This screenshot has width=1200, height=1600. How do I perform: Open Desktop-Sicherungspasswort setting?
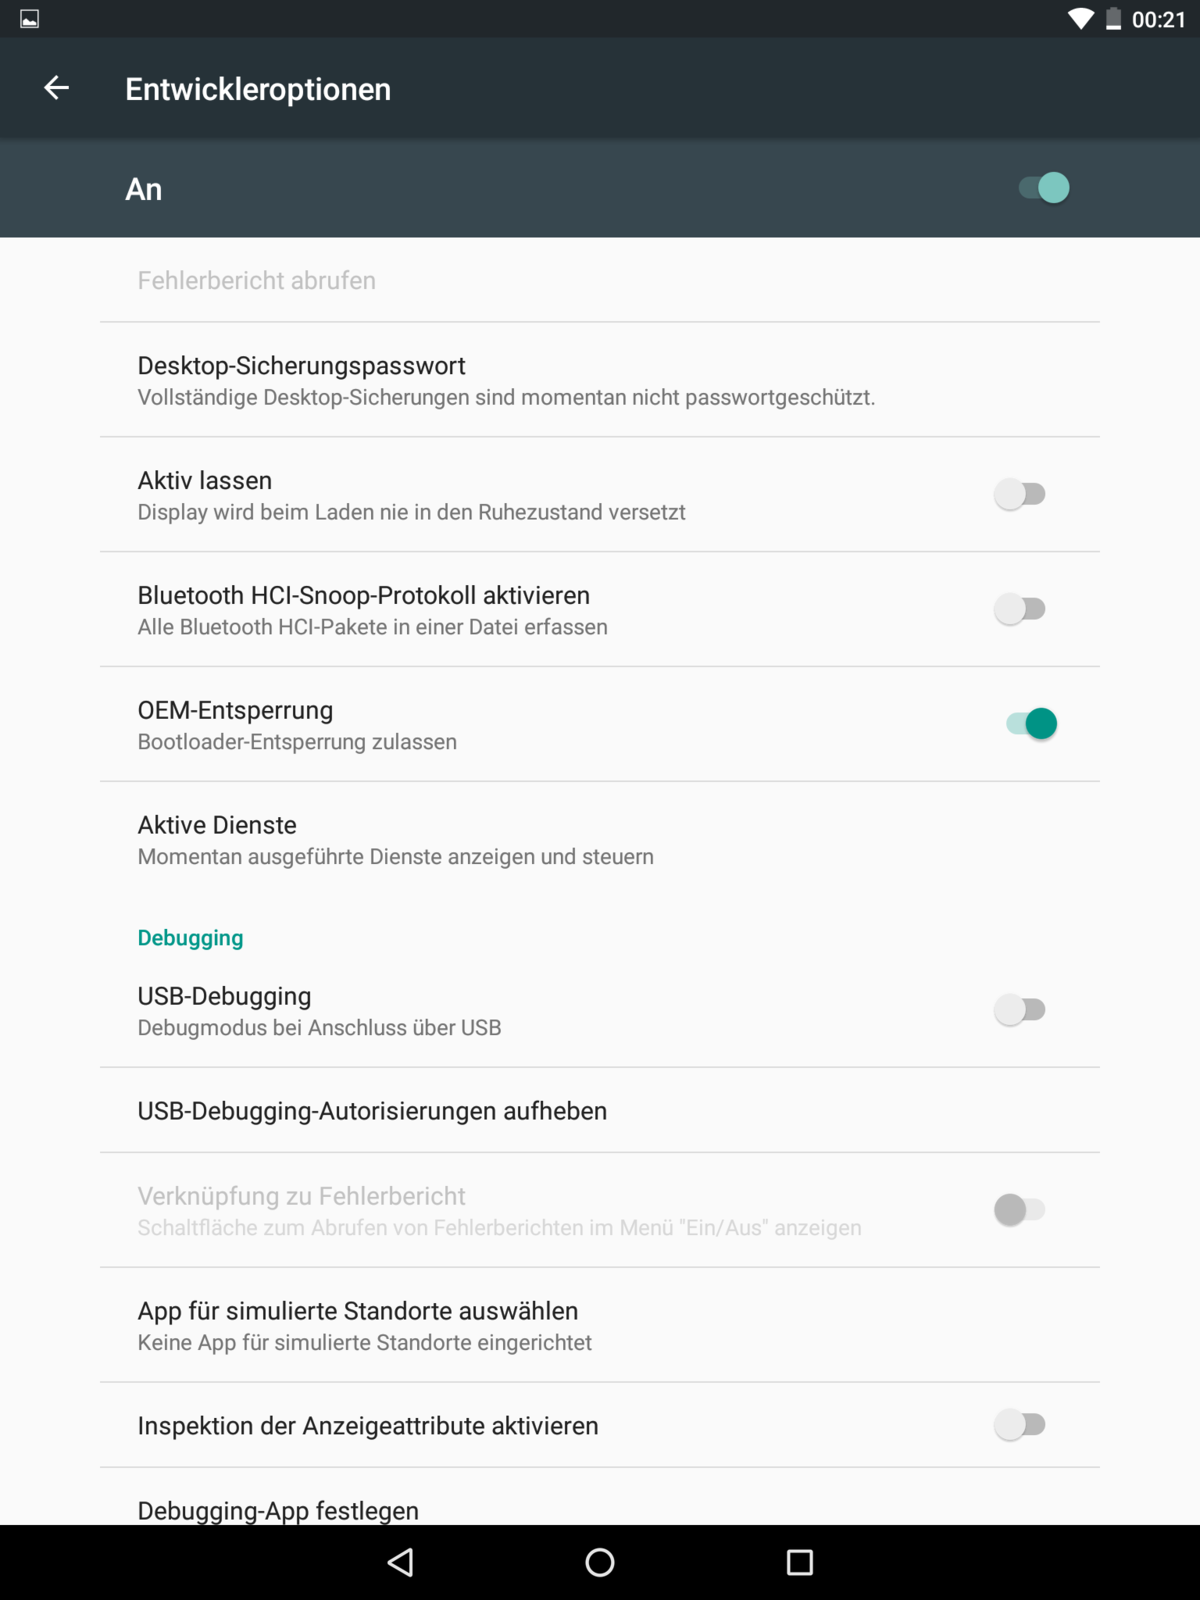click(x=505, y=380)
